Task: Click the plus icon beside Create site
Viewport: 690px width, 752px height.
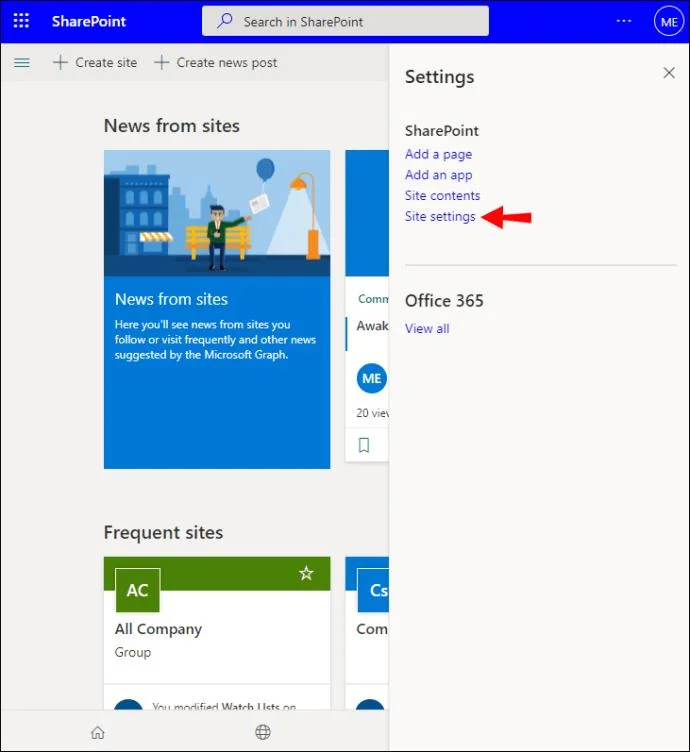Action: coord(60,62)
